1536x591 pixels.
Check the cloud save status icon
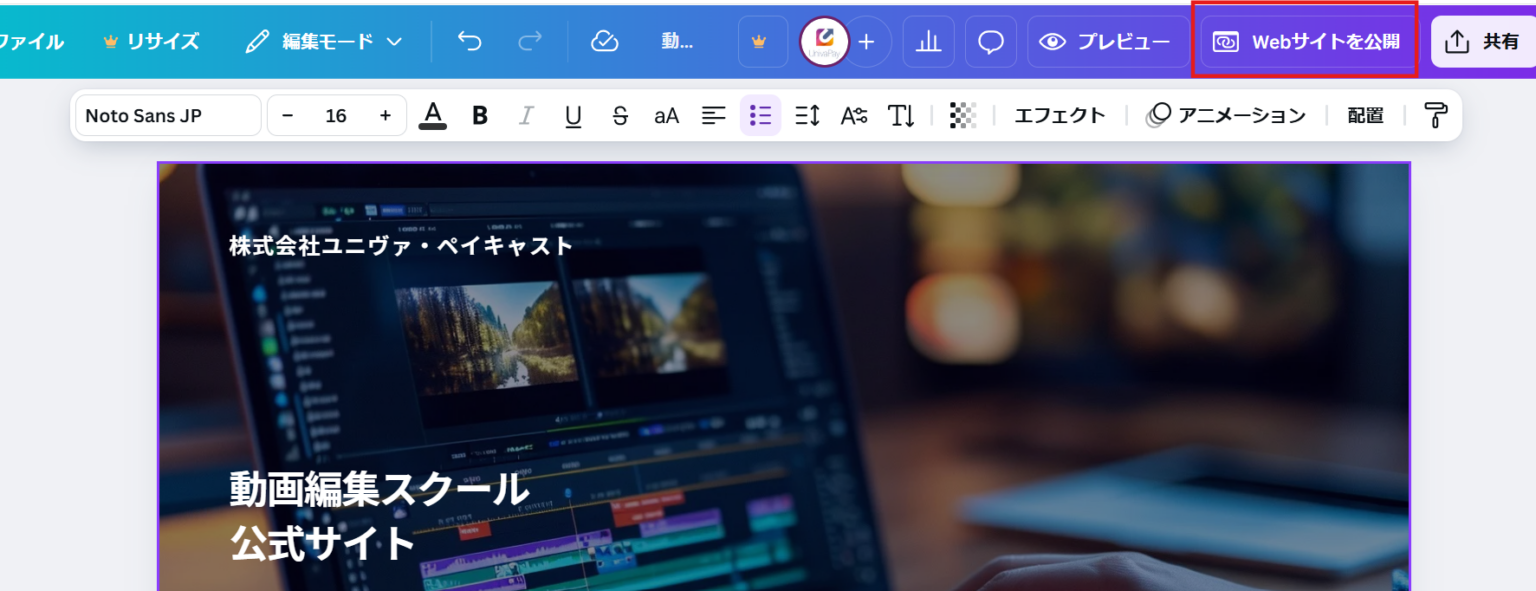click(604, 41)
